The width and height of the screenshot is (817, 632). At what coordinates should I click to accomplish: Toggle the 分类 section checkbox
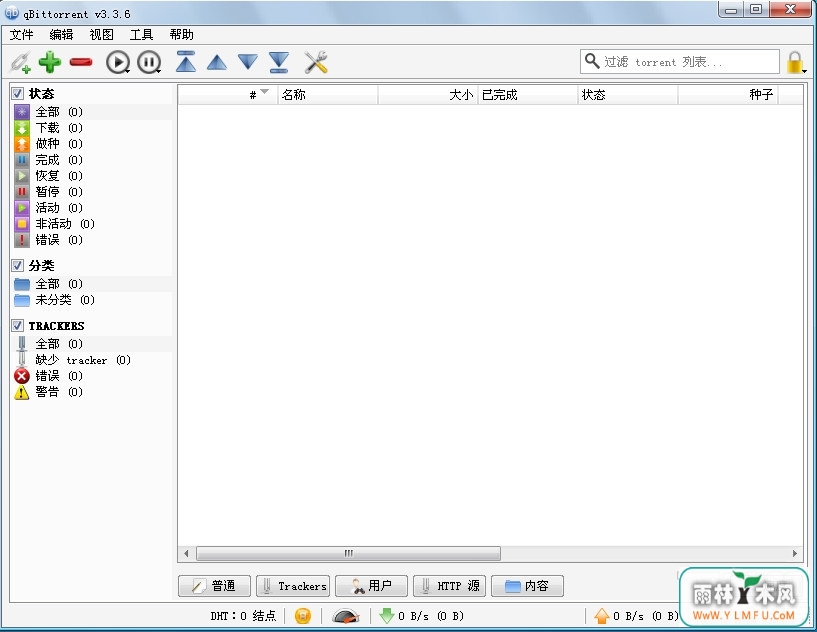coord(17,265)
